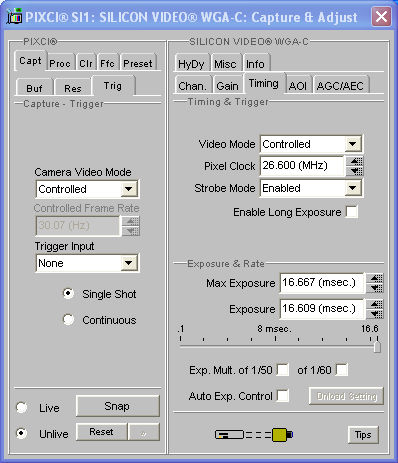The height and width of the screenshot is (463, 398).
Task: Click exposure slider track near 8 msec.
Action: tap(276, 347)
